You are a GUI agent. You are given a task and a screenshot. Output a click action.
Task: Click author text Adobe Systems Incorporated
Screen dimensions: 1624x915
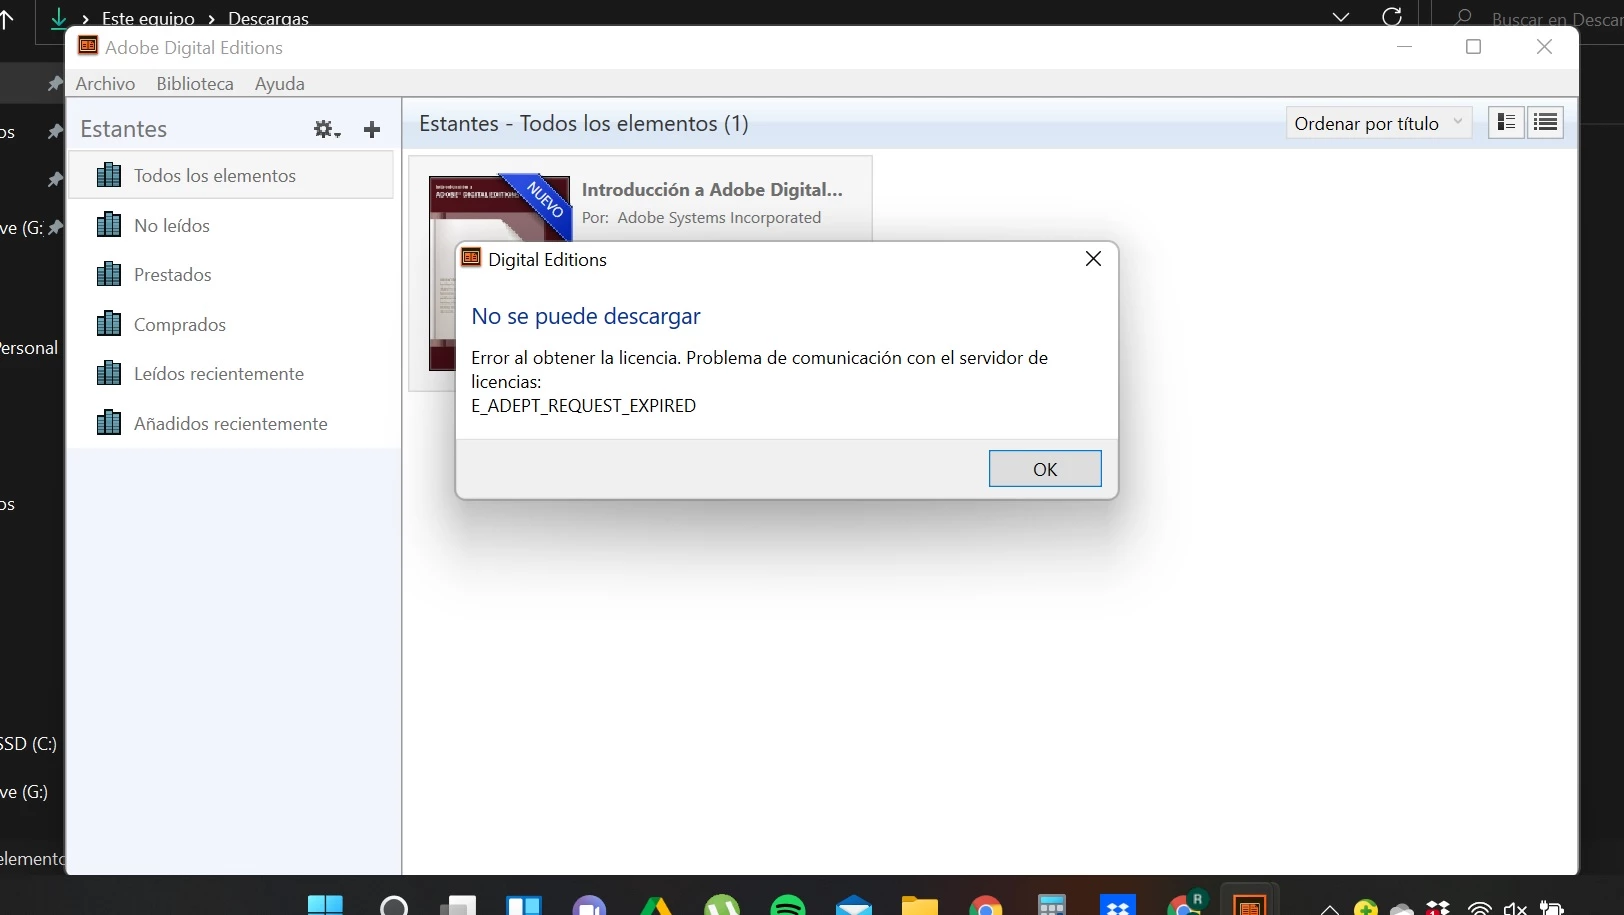719,218
